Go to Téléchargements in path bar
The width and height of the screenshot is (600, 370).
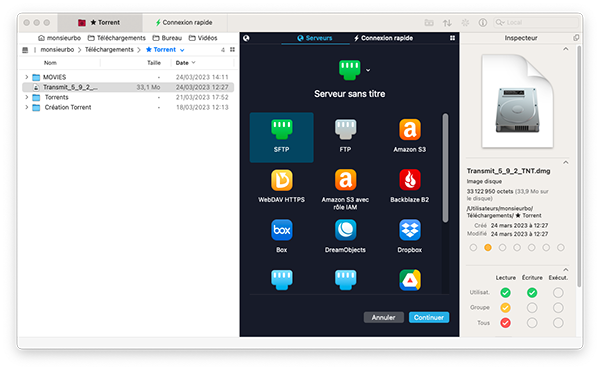tap(109, 50)
